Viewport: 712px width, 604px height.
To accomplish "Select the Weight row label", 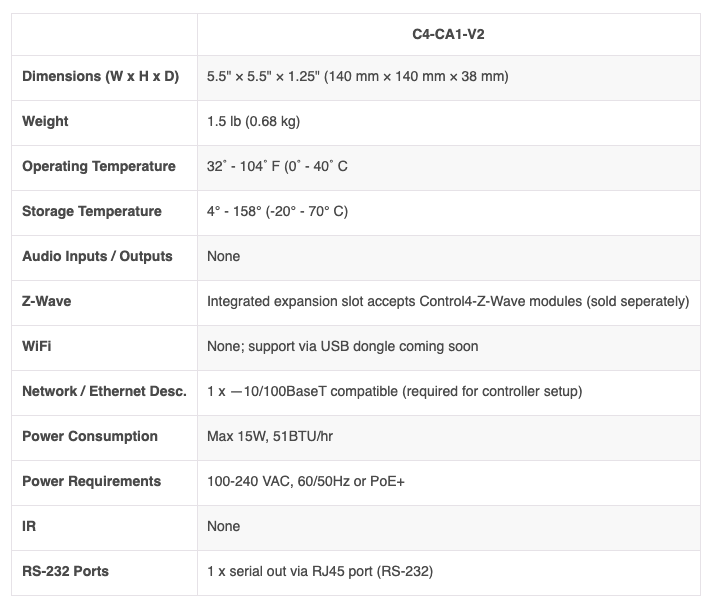I will [x=46, y=122].
